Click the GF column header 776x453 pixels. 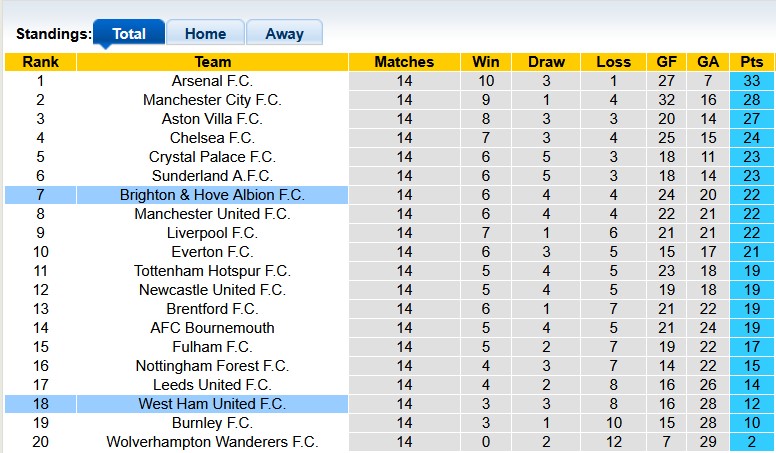click(667, 62)
